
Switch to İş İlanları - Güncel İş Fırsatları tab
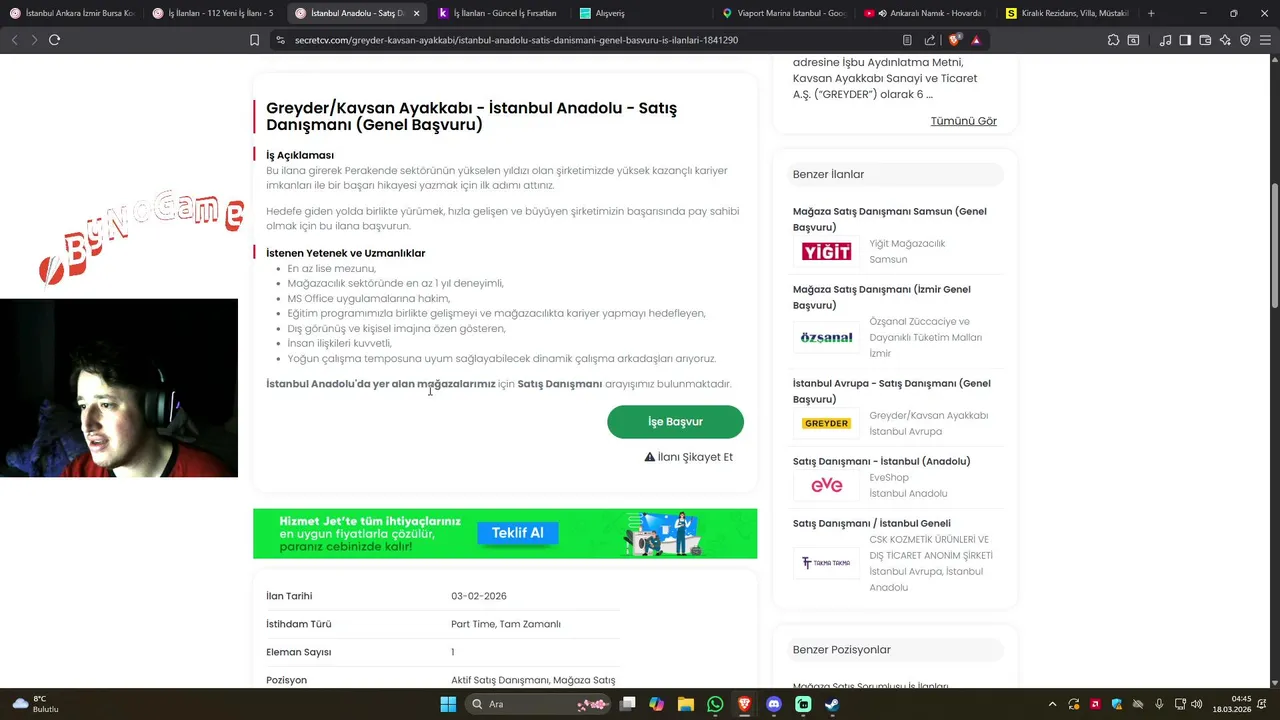click(499, 13)
